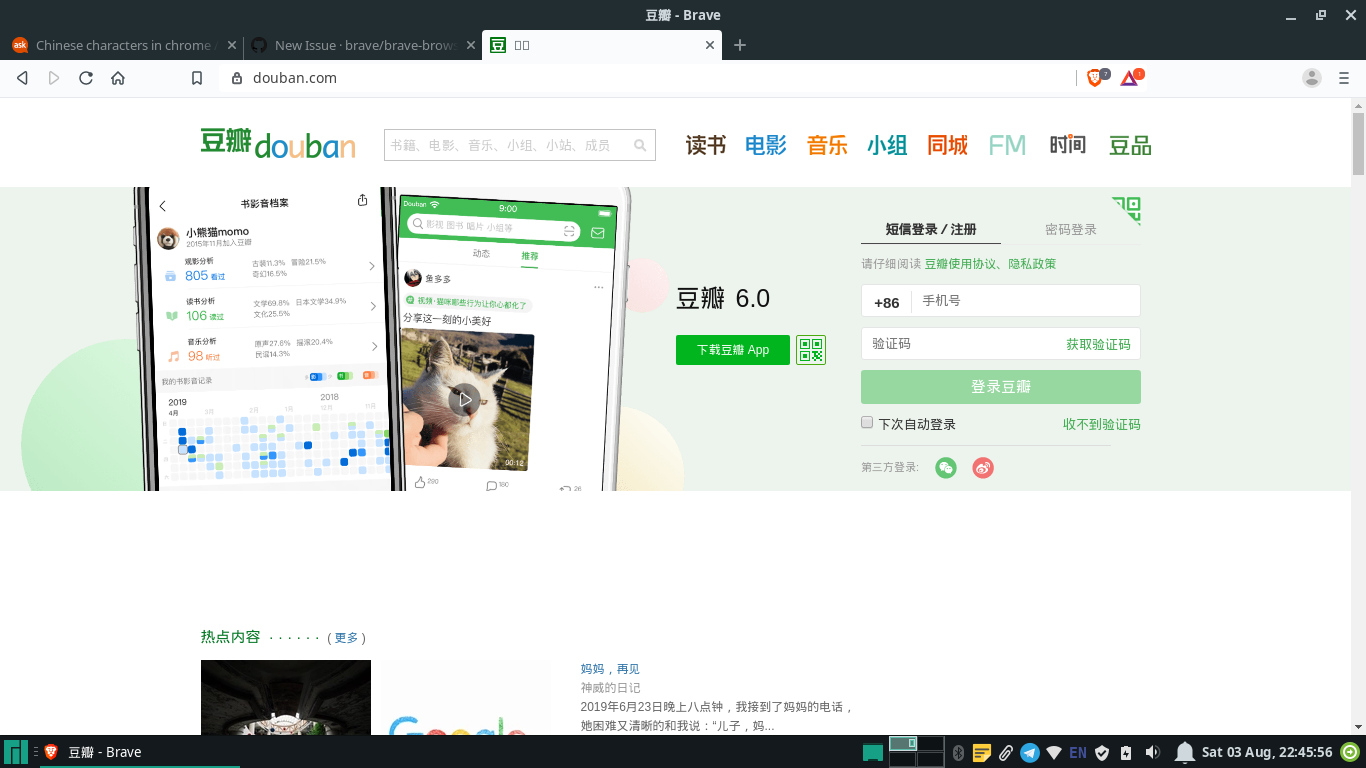Go to browser home page
This screenshot has width=1366, height=768.
[118, 78]
